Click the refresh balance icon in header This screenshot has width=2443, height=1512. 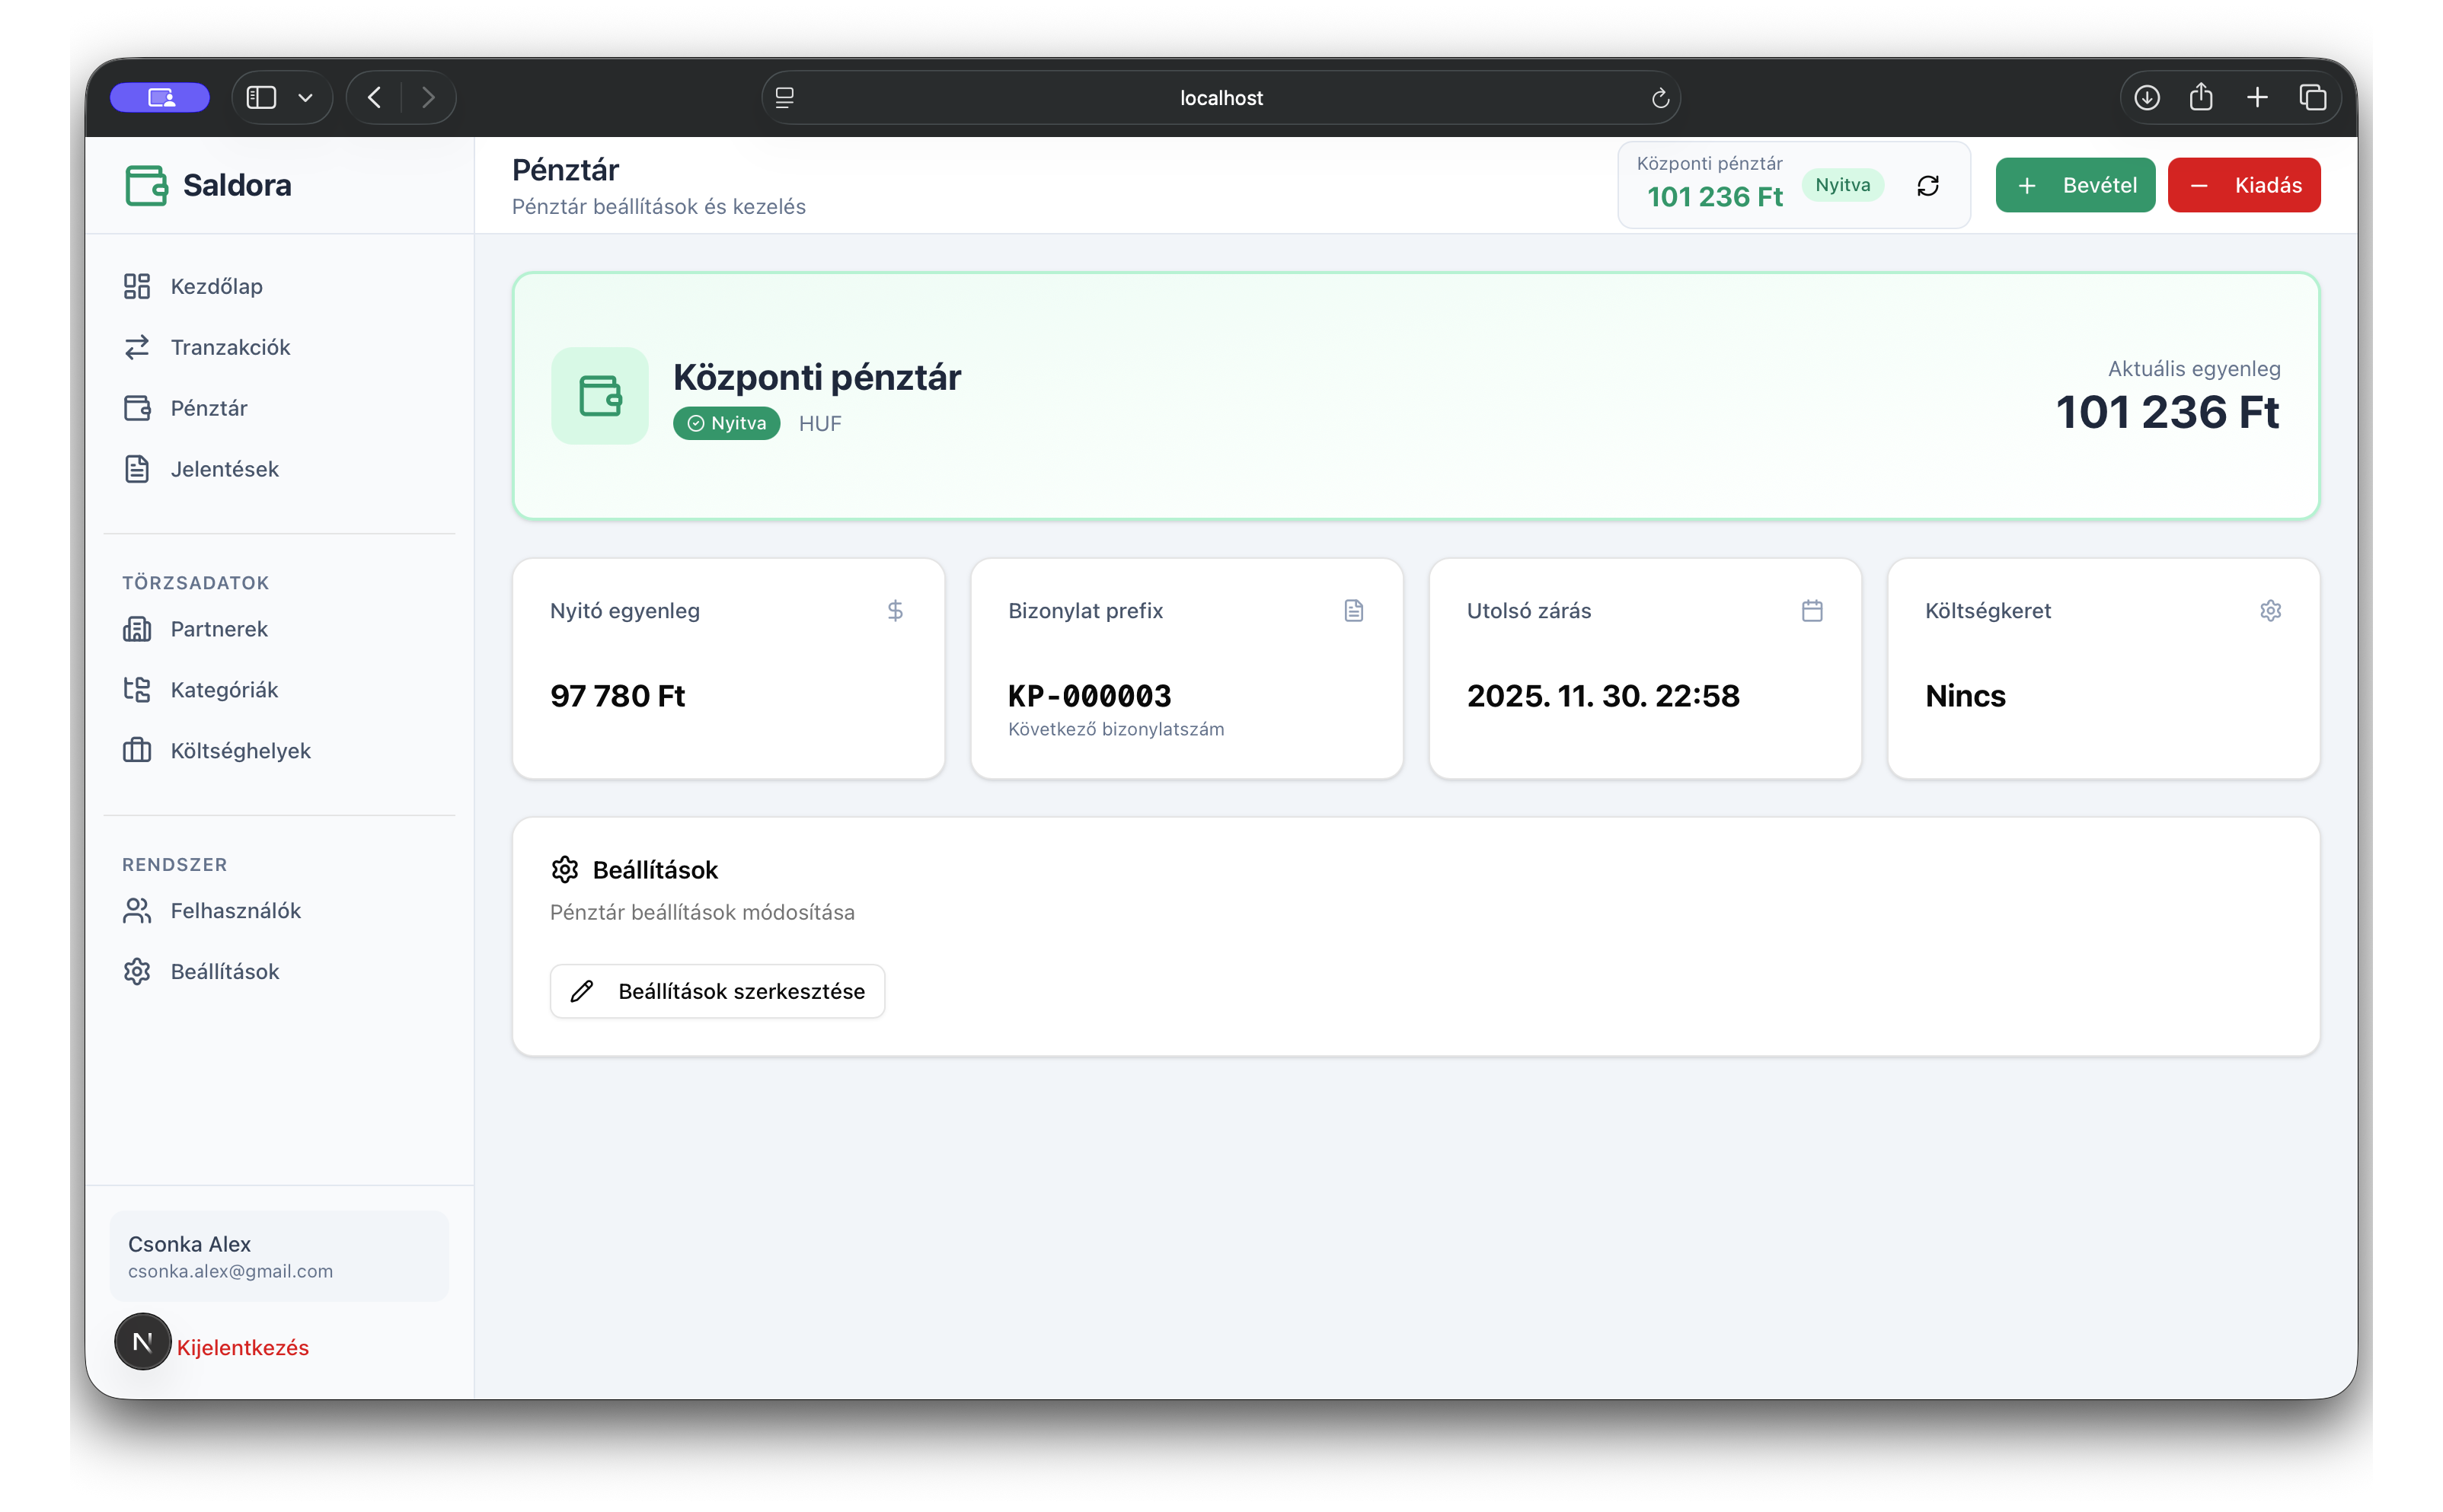point(1927,186)
